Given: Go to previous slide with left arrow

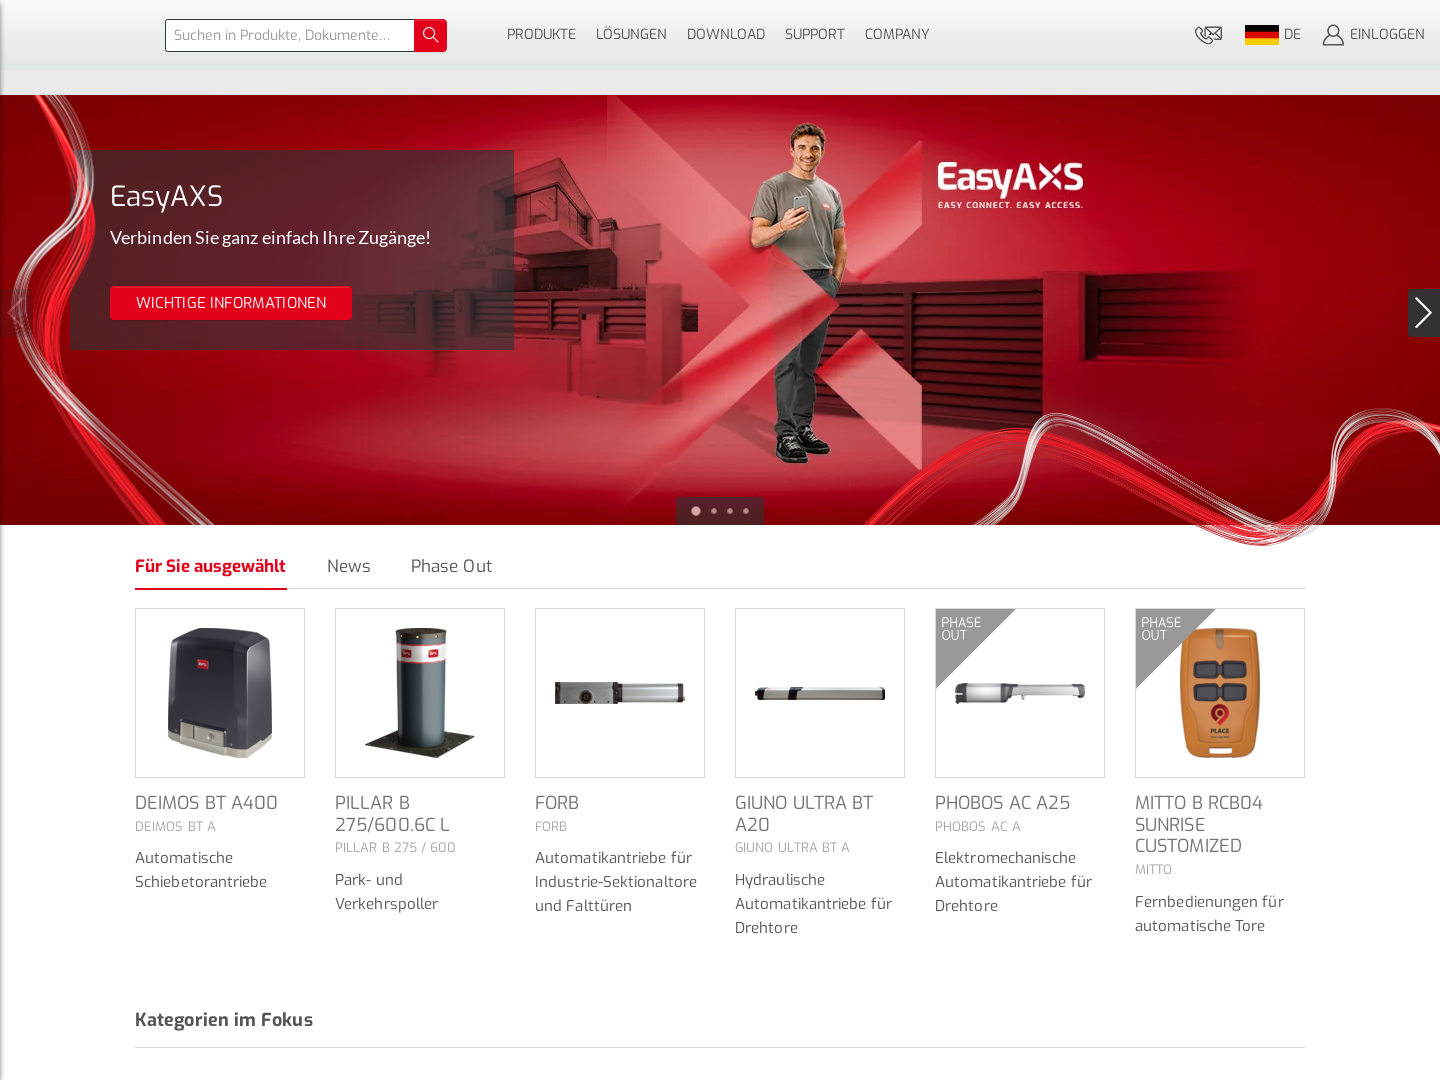Looking at the screenshot, I should pyautogui.click(x=16, y=313).
